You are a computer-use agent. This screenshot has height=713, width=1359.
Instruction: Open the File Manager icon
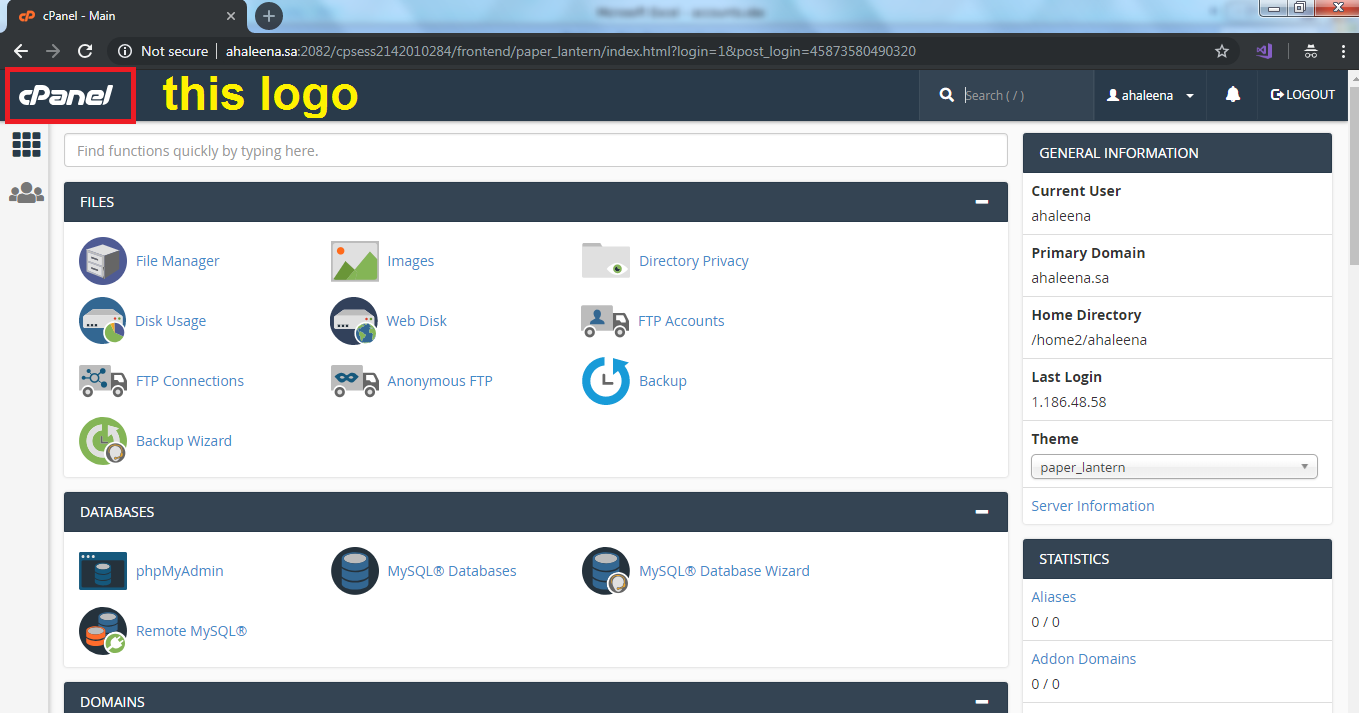pyautogui.click(x=103, y=261)
